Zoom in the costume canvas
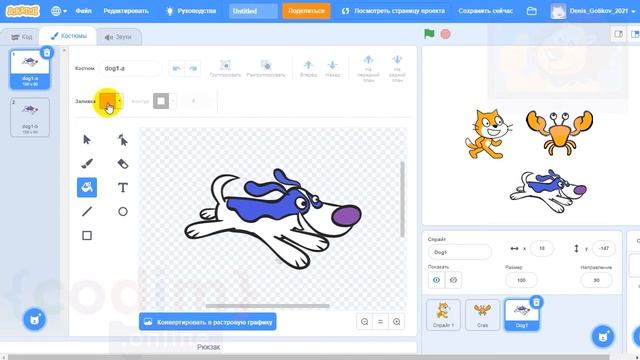The width and height of the screenshot is (640, 360). [x=396, y=322]
